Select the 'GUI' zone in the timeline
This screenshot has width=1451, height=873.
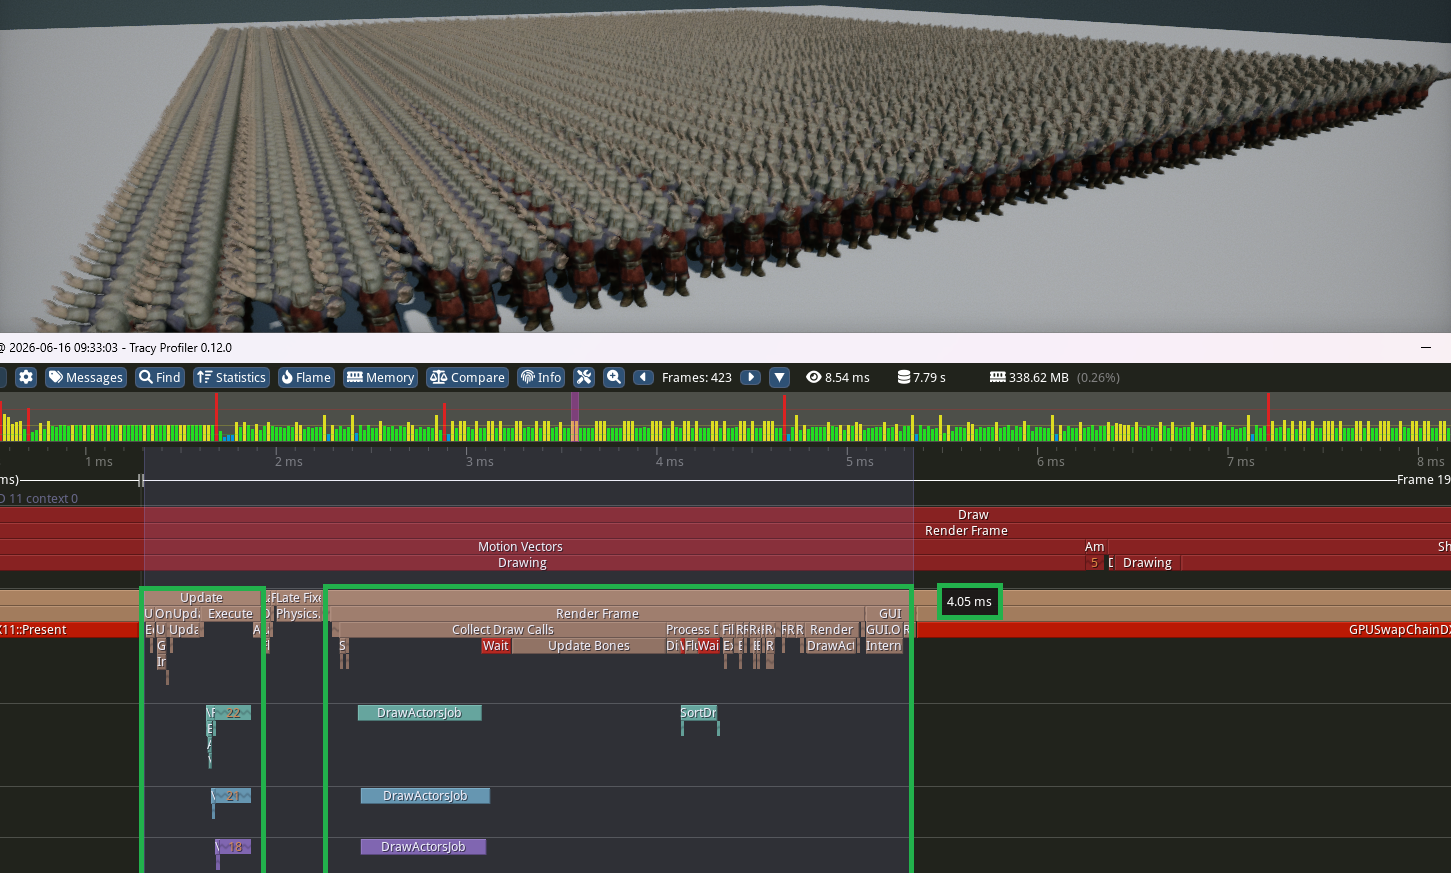coord(890,614)
